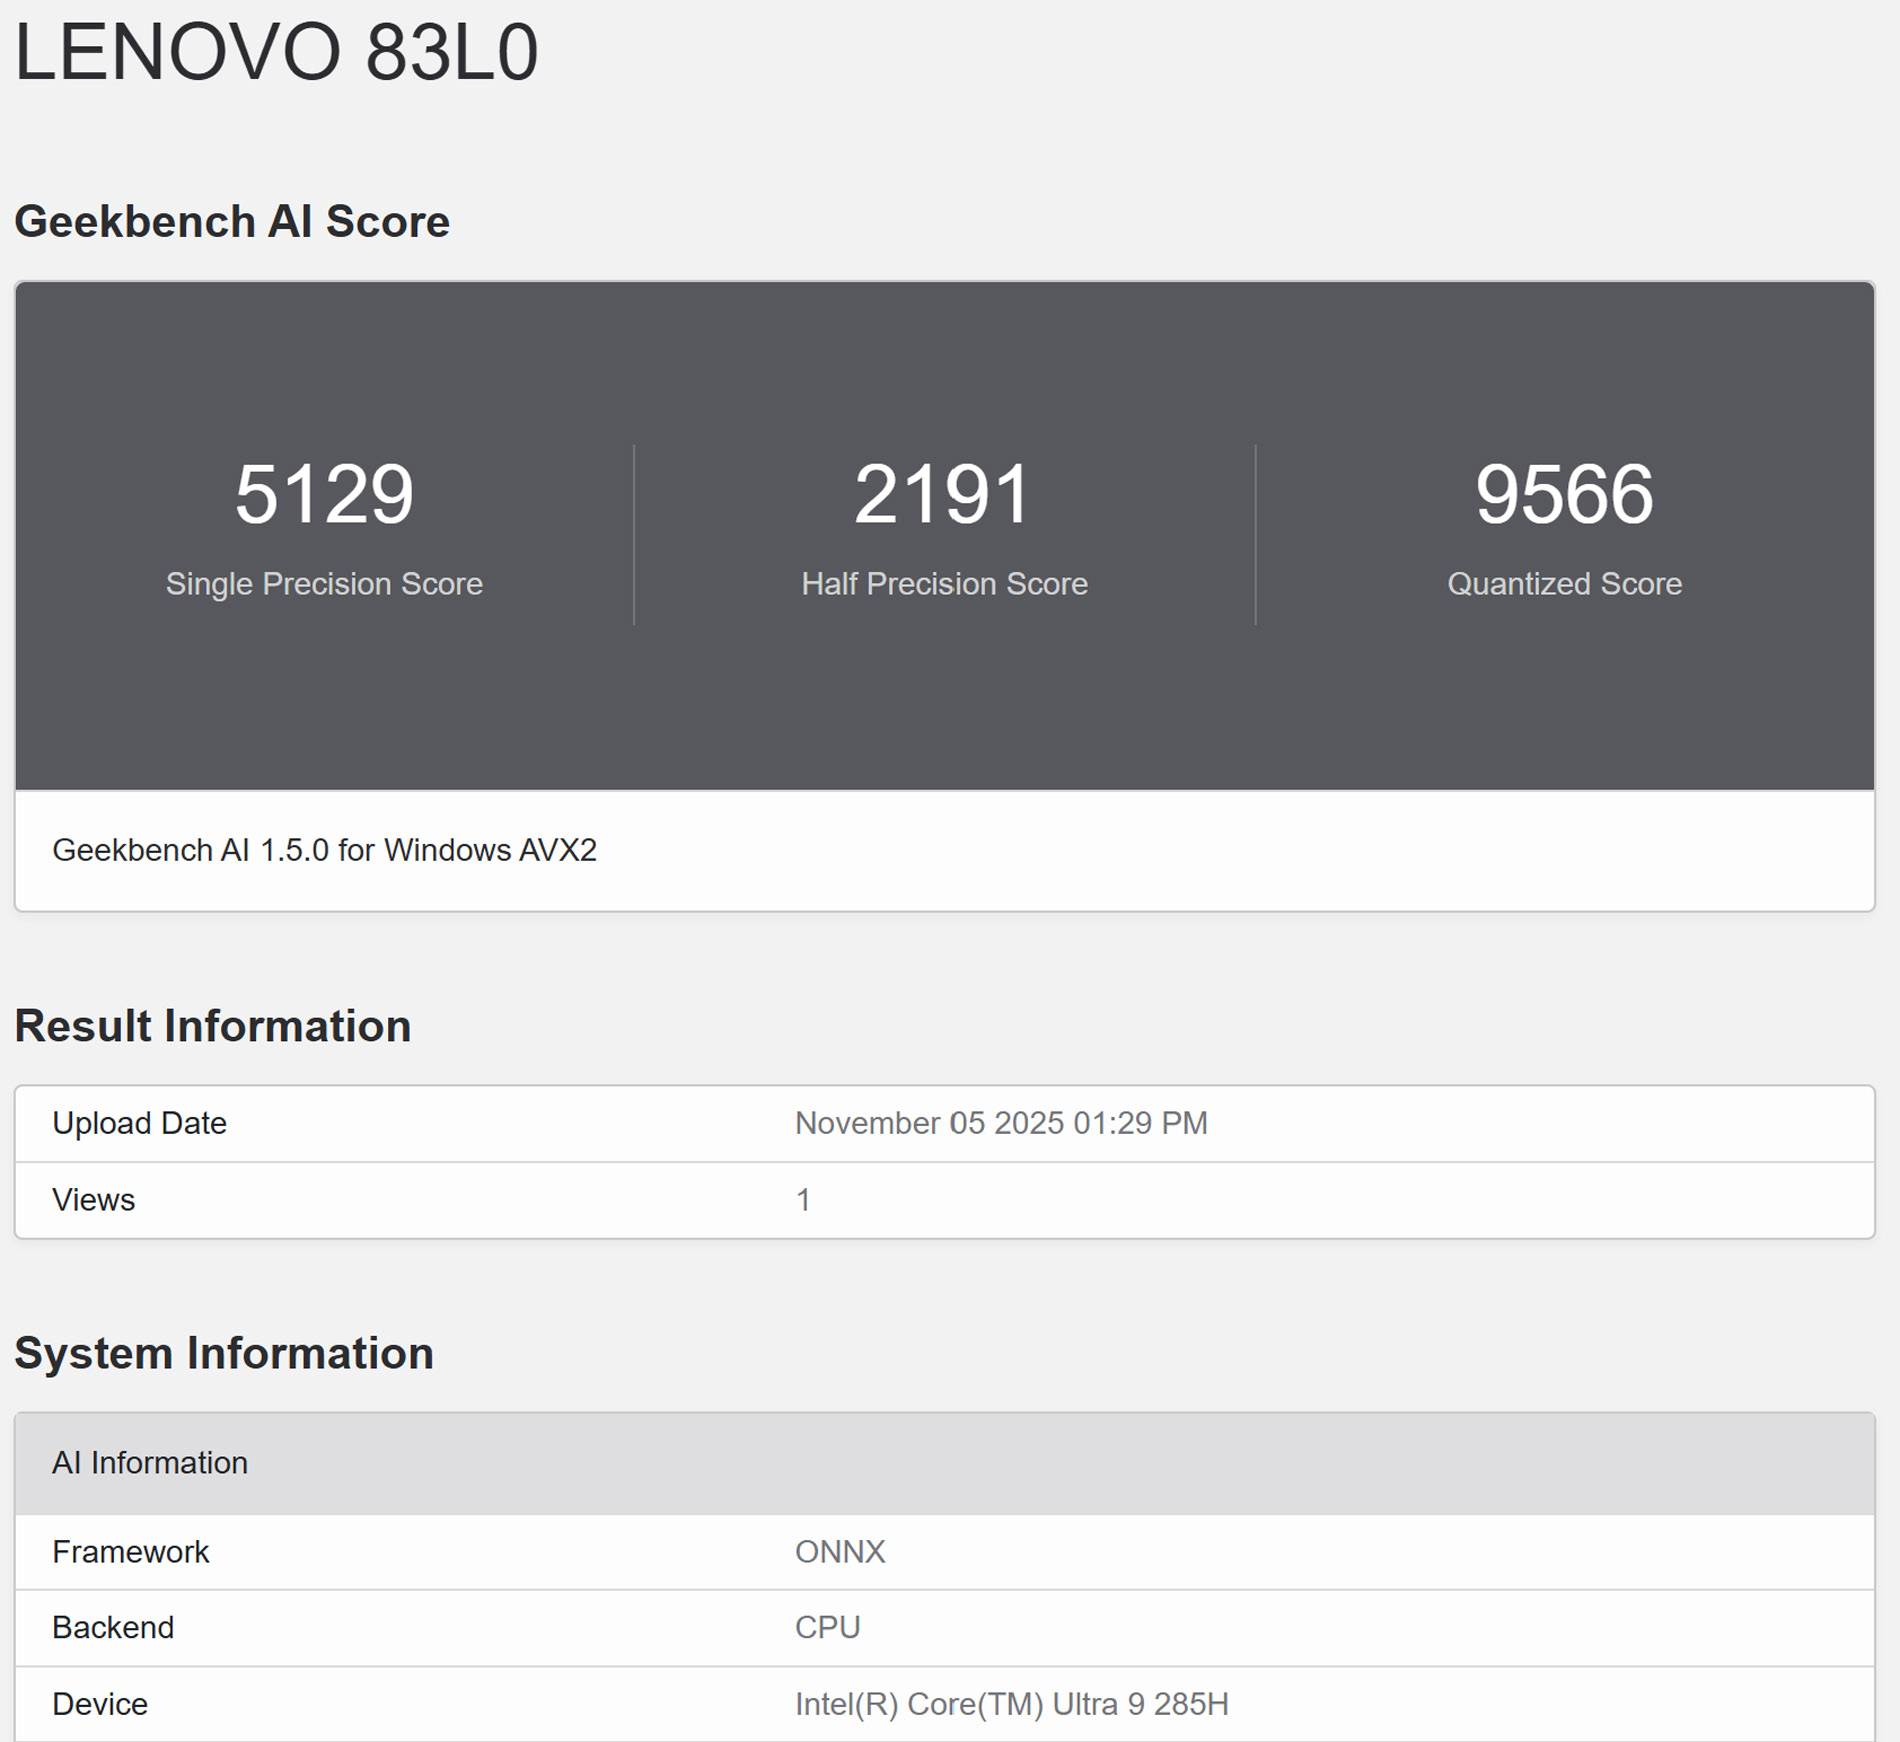
Task: Select the Geekbench AI Score heading
Action: 231,221
